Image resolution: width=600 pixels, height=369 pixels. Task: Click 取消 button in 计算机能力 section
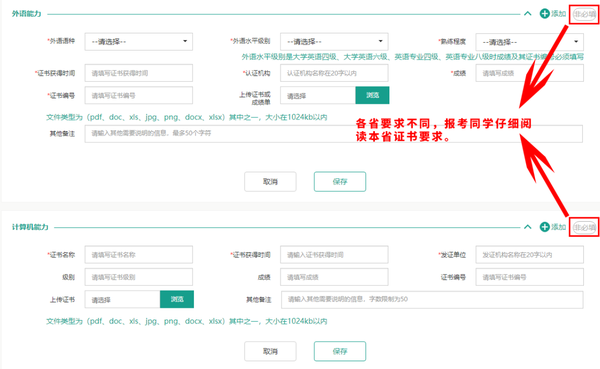(270, 351)
